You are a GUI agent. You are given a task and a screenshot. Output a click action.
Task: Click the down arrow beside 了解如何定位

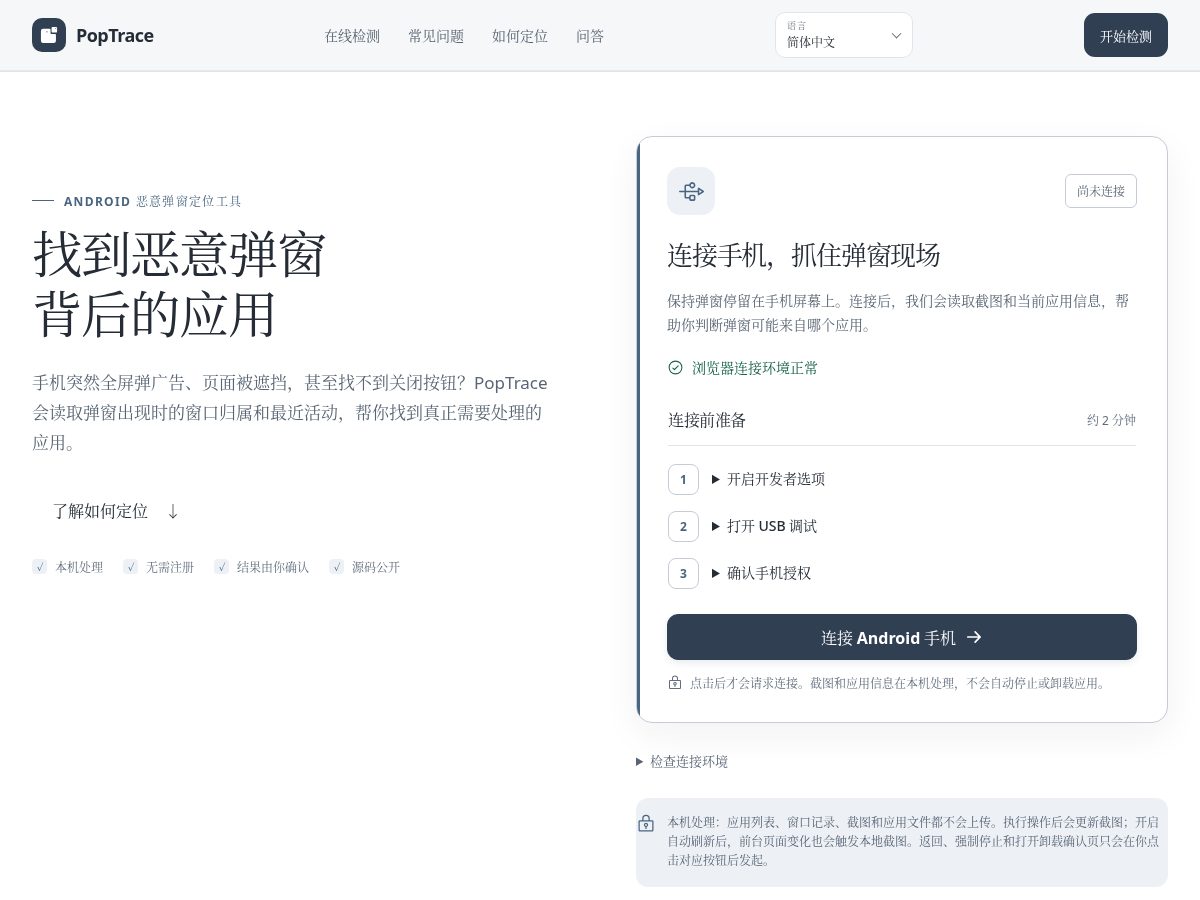coord(173,511)
